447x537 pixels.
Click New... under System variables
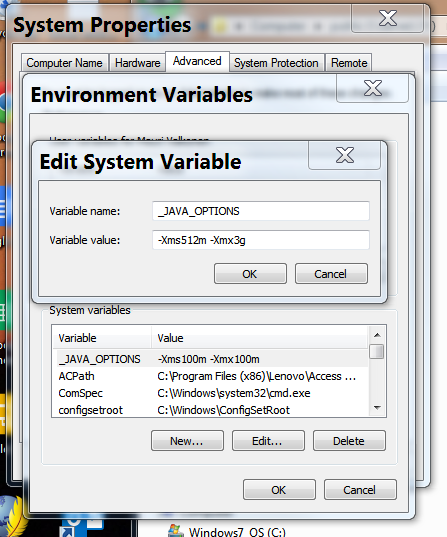pos(187,441)
